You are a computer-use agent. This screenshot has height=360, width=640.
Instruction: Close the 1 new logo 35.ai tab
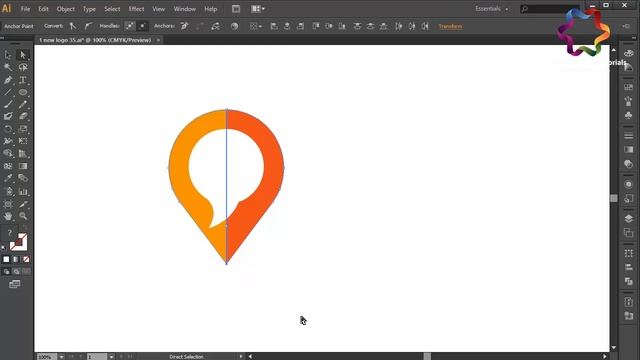coord(158,40)
